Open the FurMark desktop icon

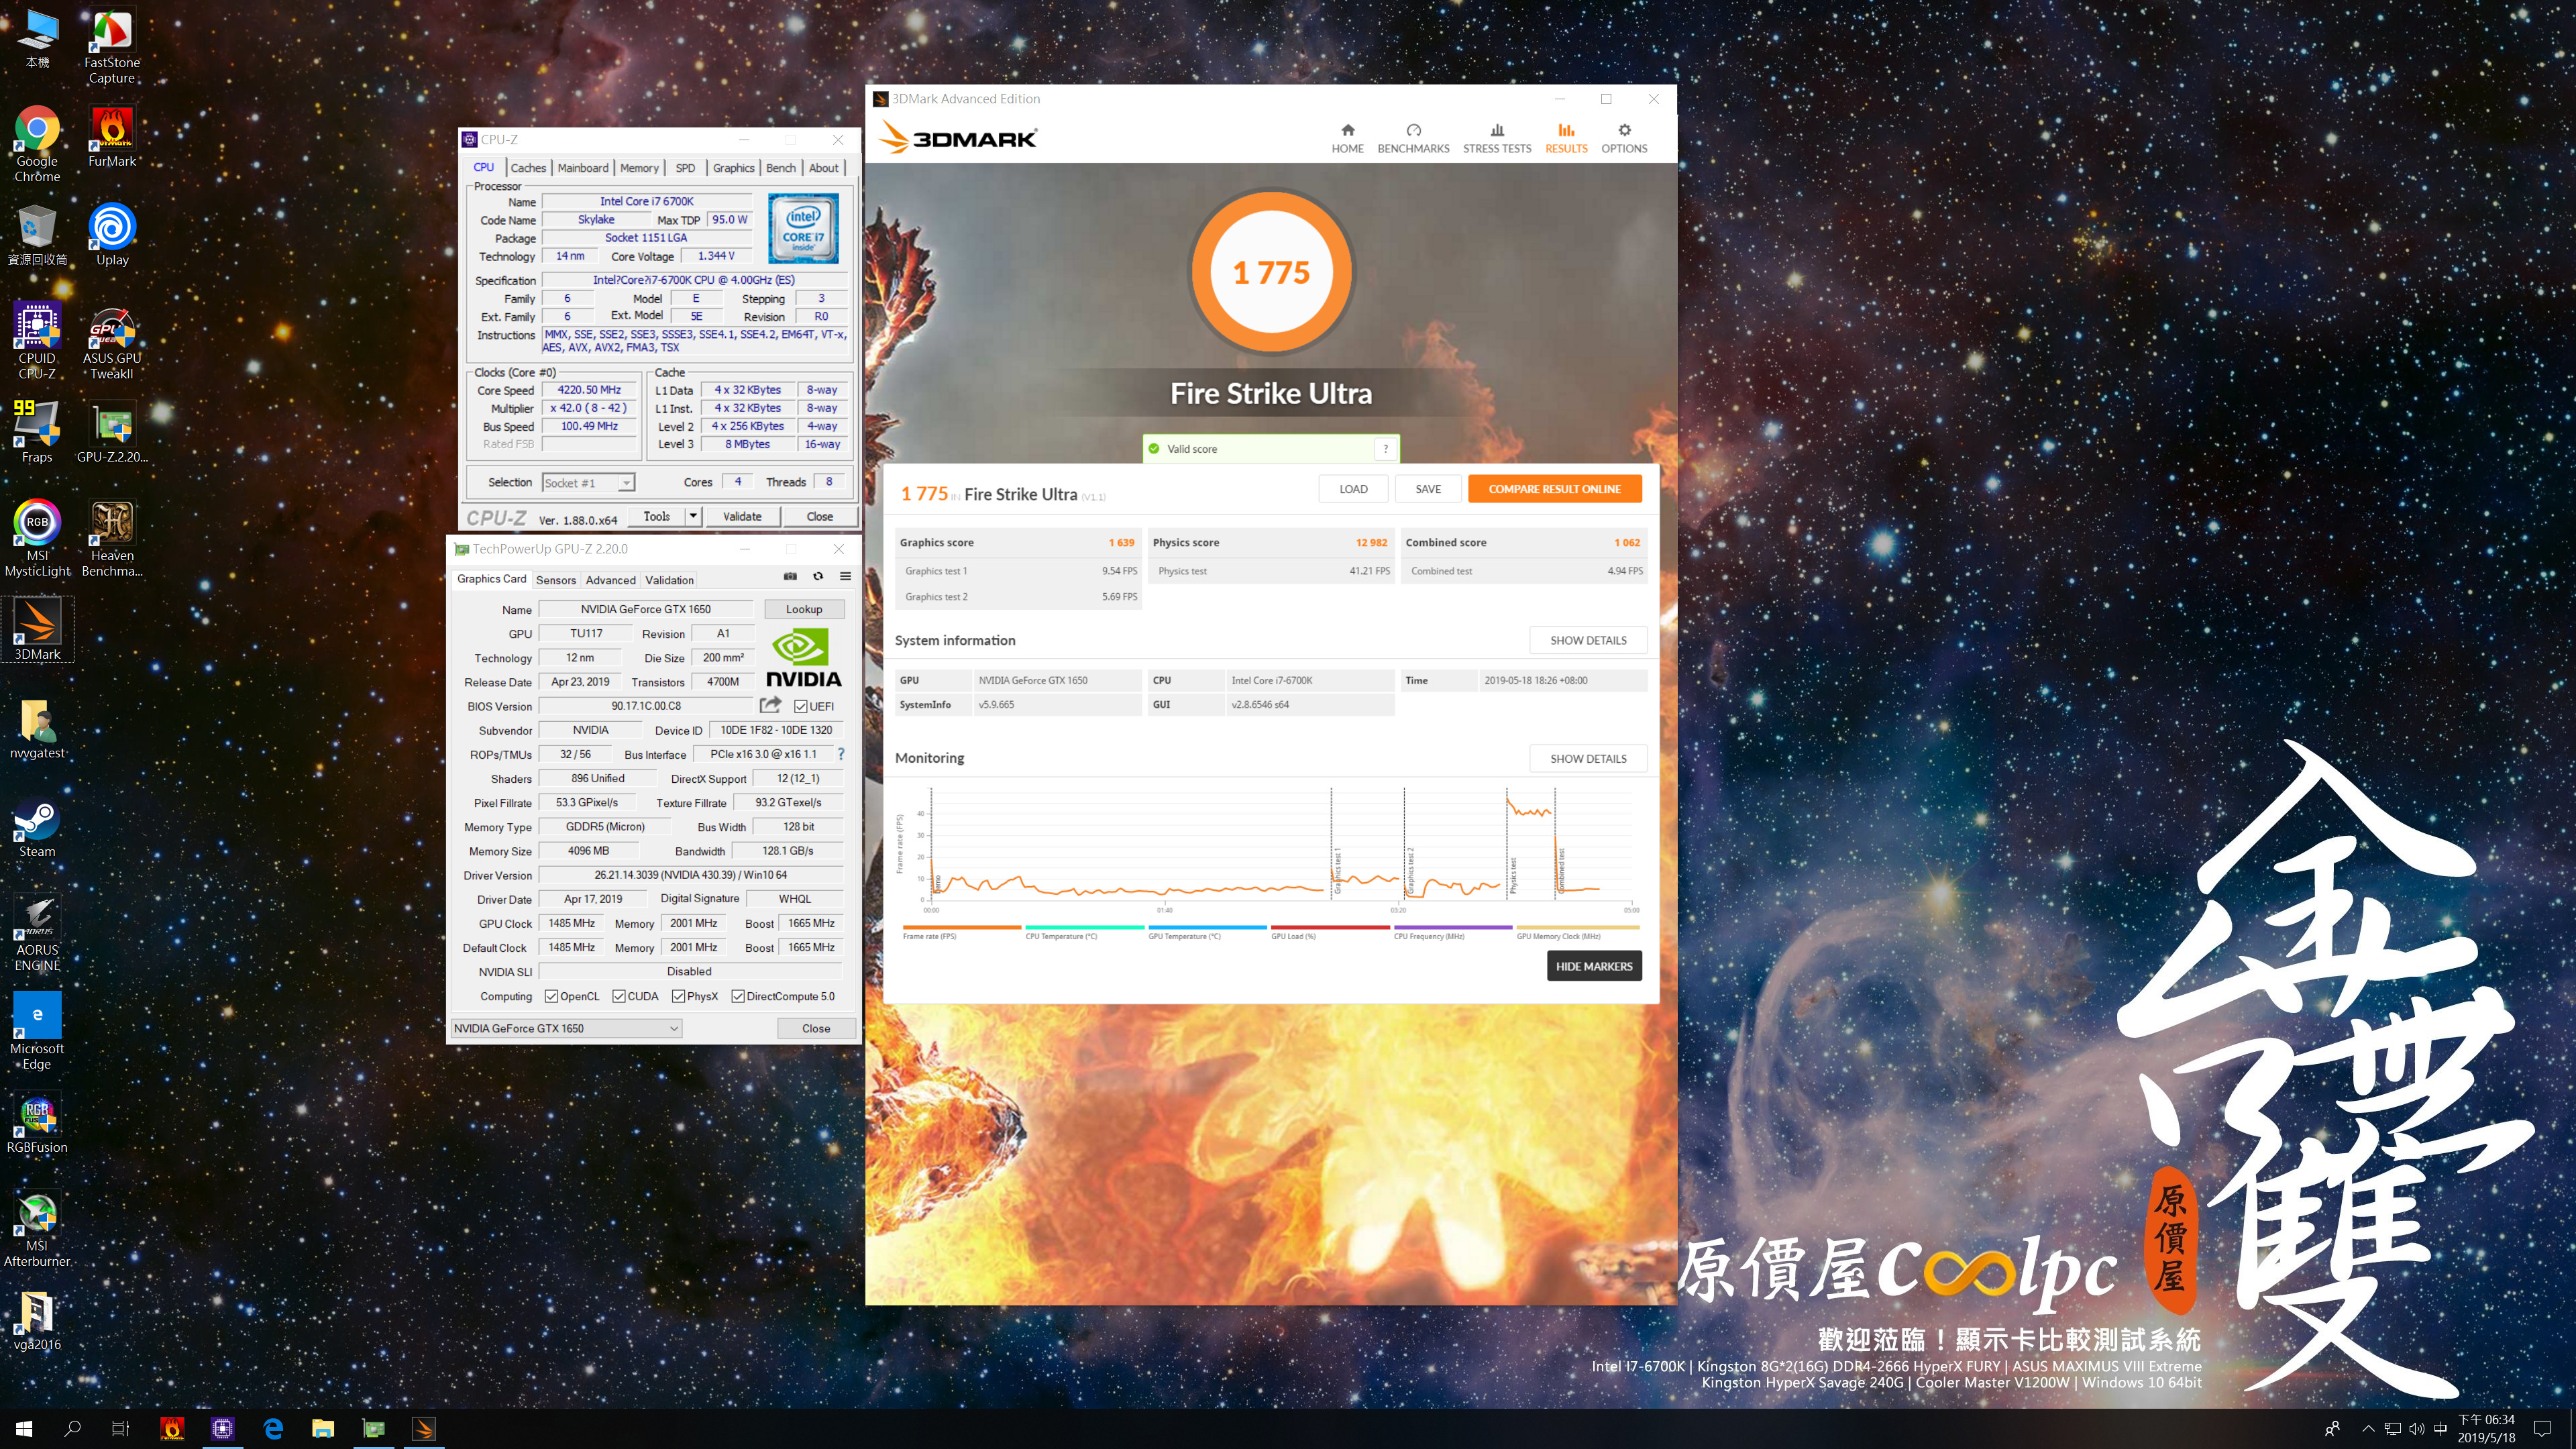click(111, 137)
